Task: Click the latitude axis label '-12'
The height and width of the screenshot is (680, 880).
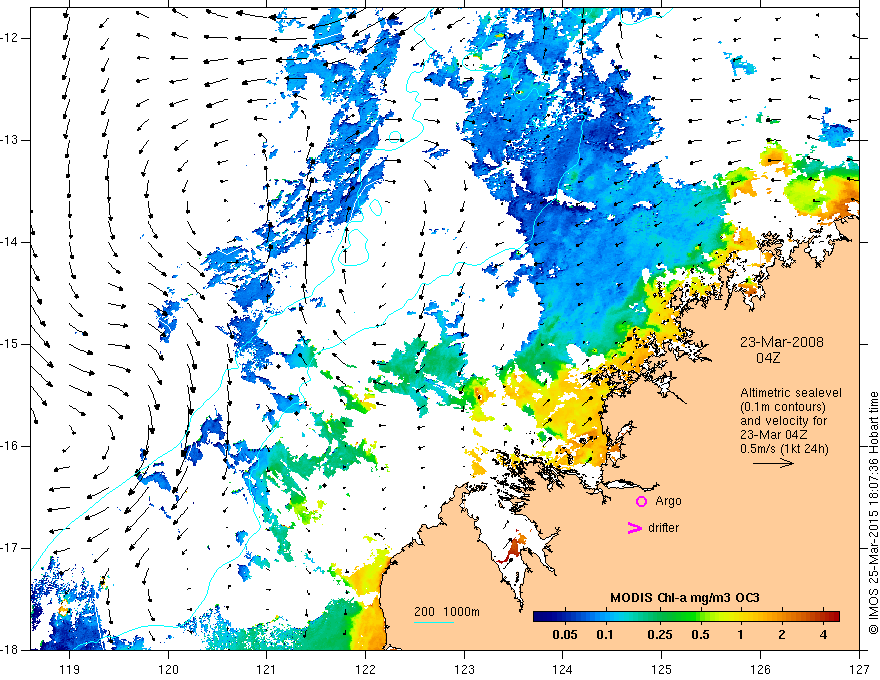Action: click(x=11, y=38)
